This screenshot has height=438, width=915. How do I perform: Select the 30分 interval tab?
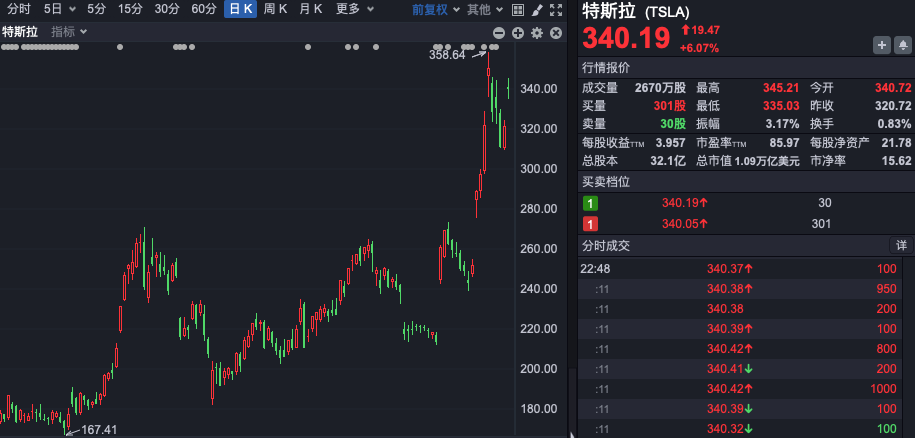click(x=167, y=9)
